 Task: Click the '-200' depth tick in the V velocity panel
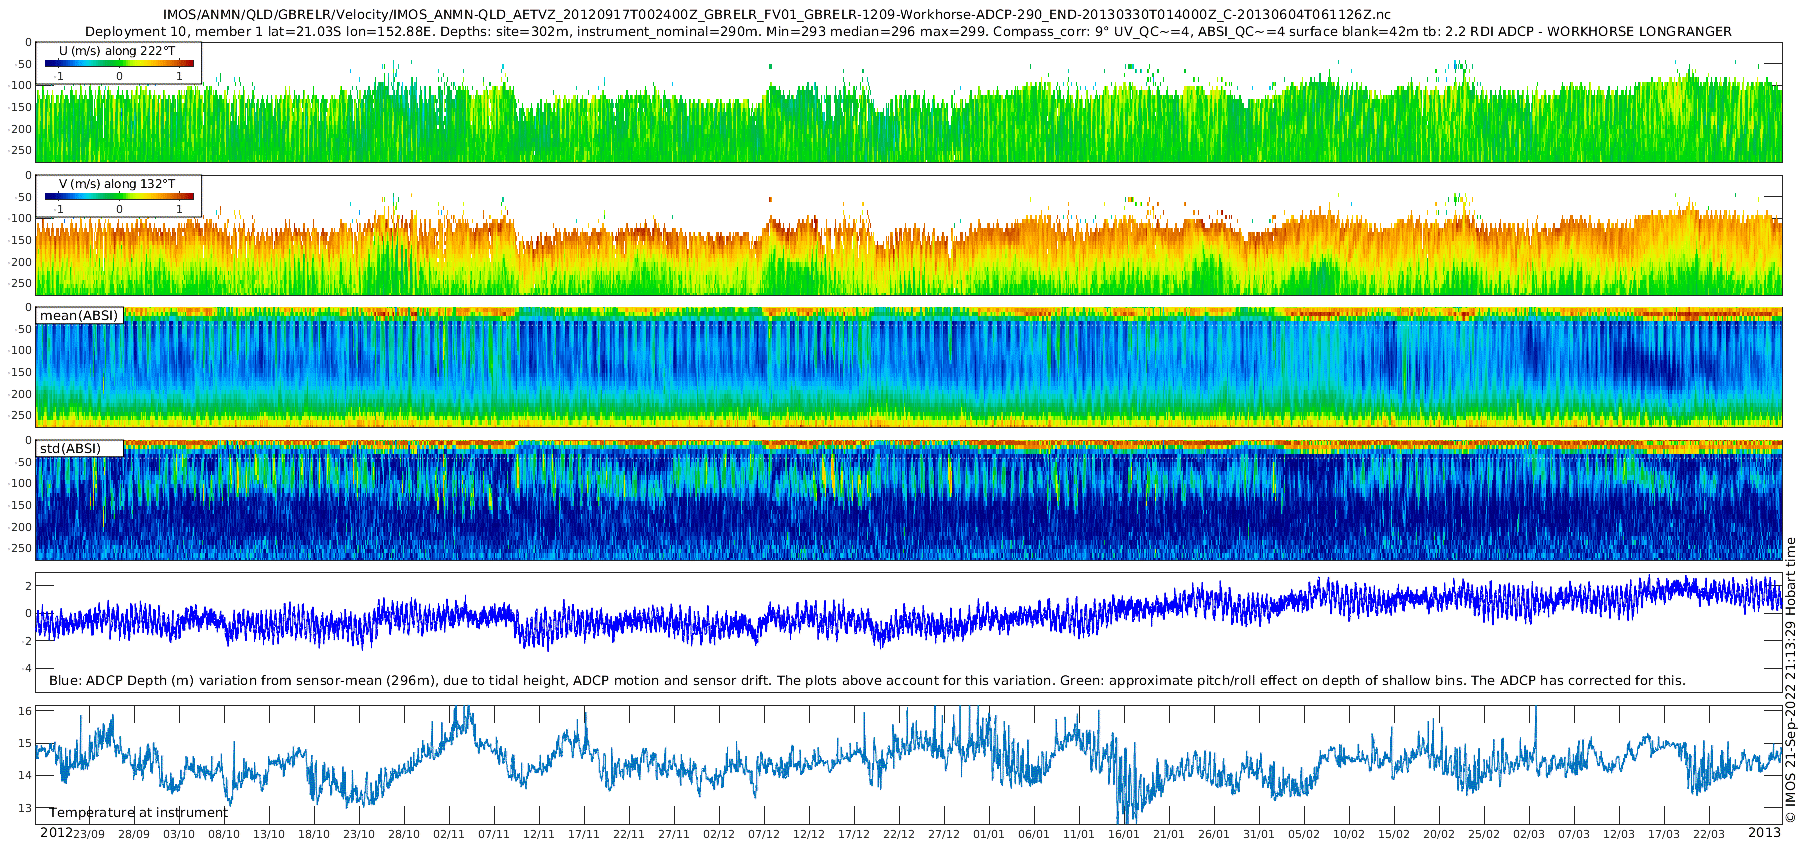click(x=20, y=262)
